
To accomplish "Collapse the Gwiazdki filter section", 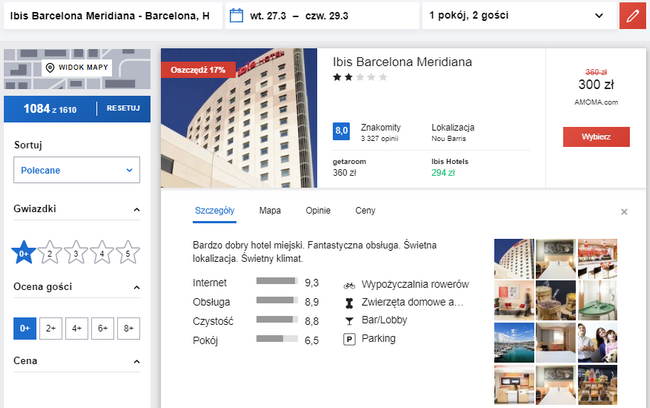I will (x=136, y=210).
